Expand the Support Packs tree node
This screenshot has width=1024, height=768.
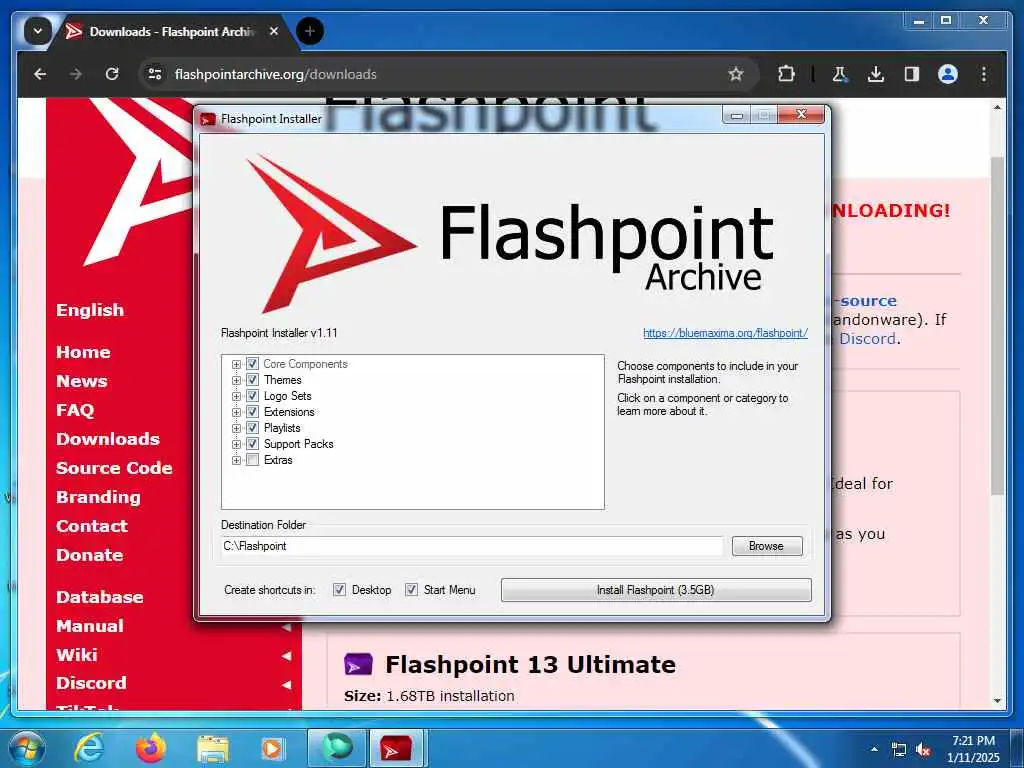[x=236, y=444]
